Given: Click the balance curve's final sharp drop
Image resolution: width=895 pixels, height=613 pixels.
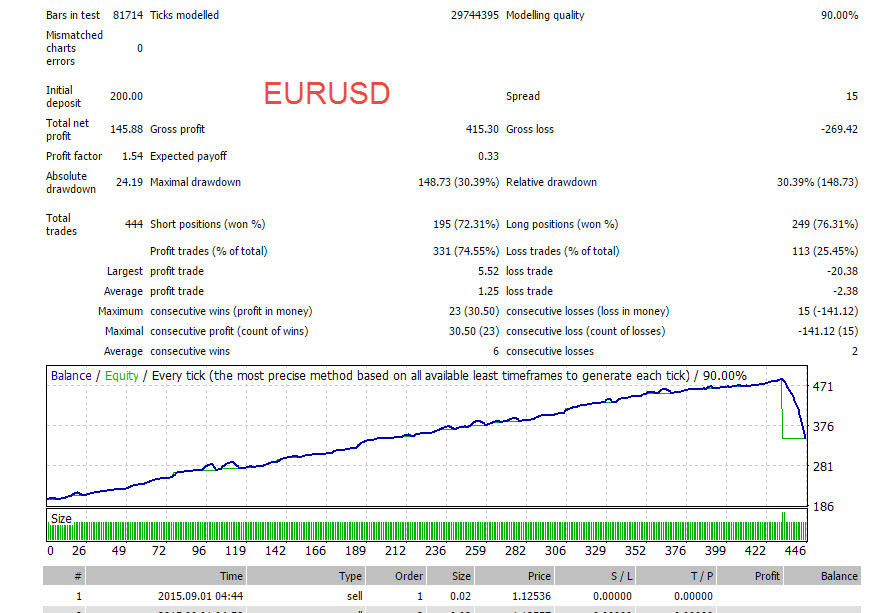Looking at the screenshot, I should (795, 408).
